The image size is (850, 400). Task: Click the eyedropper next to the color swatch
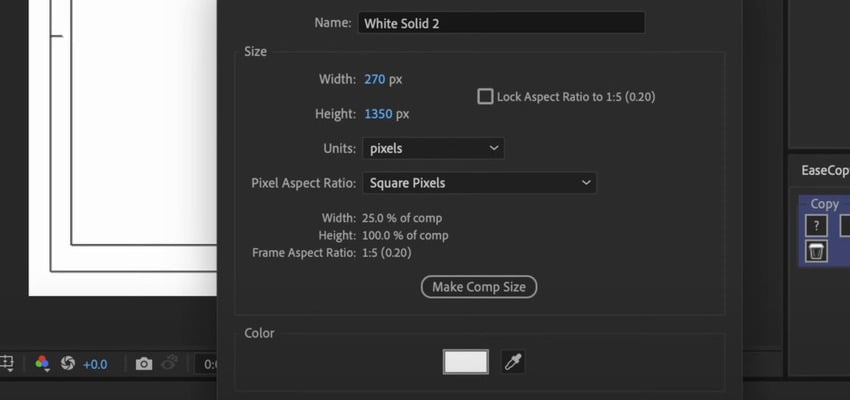[512, 362]
